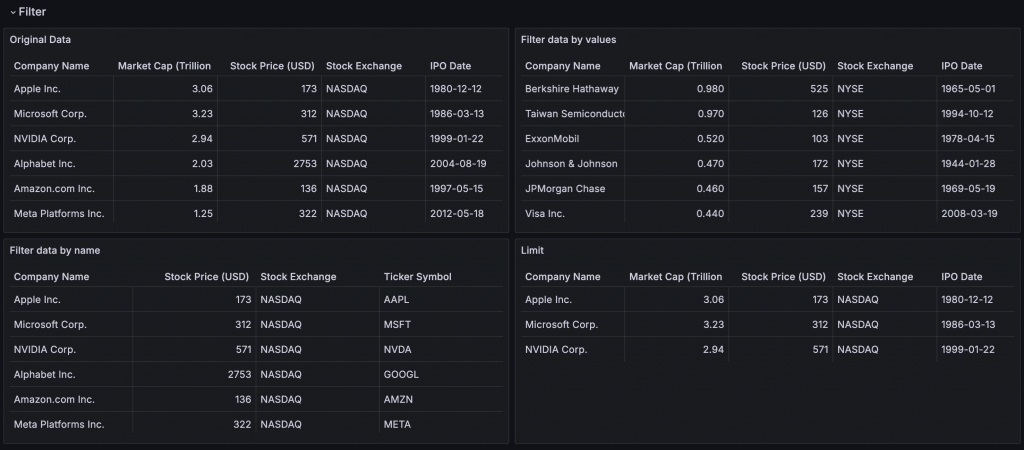Sort Filter data by name by Stock Exchange column
The width and height of the screenshot is (1024, 450).
click(298, 277)
